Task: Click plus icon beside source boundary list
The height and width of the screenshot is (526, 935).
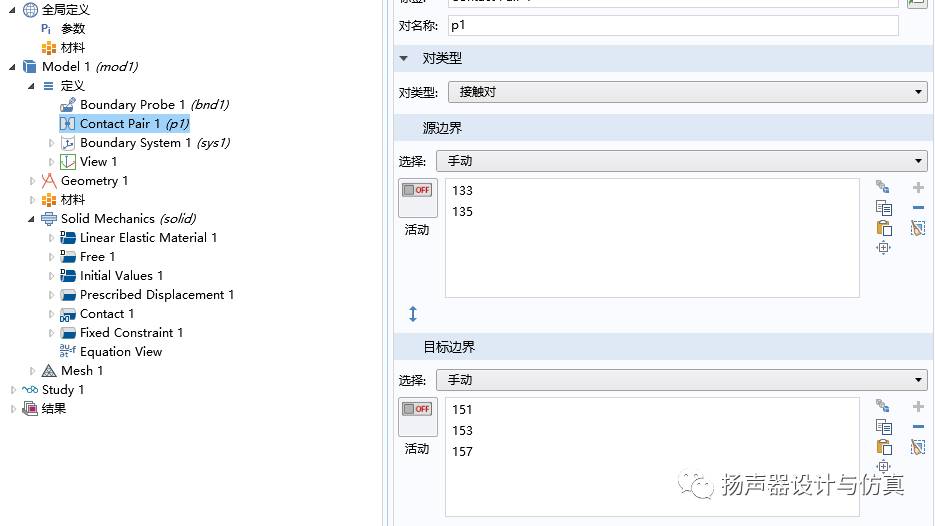Action: [x=917, y=188]
